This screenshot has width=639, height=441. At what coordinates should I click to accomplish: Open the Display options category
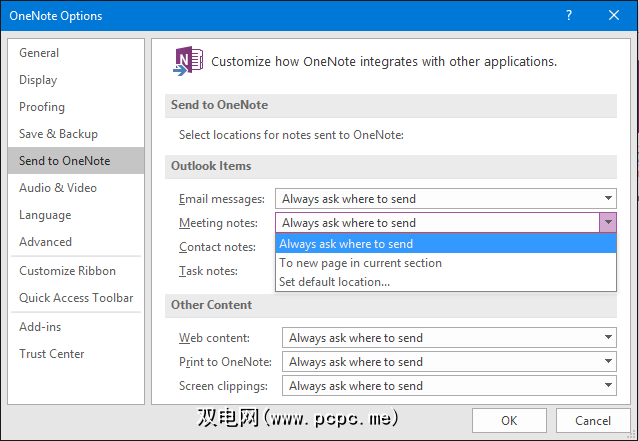[x=38, y=80]
